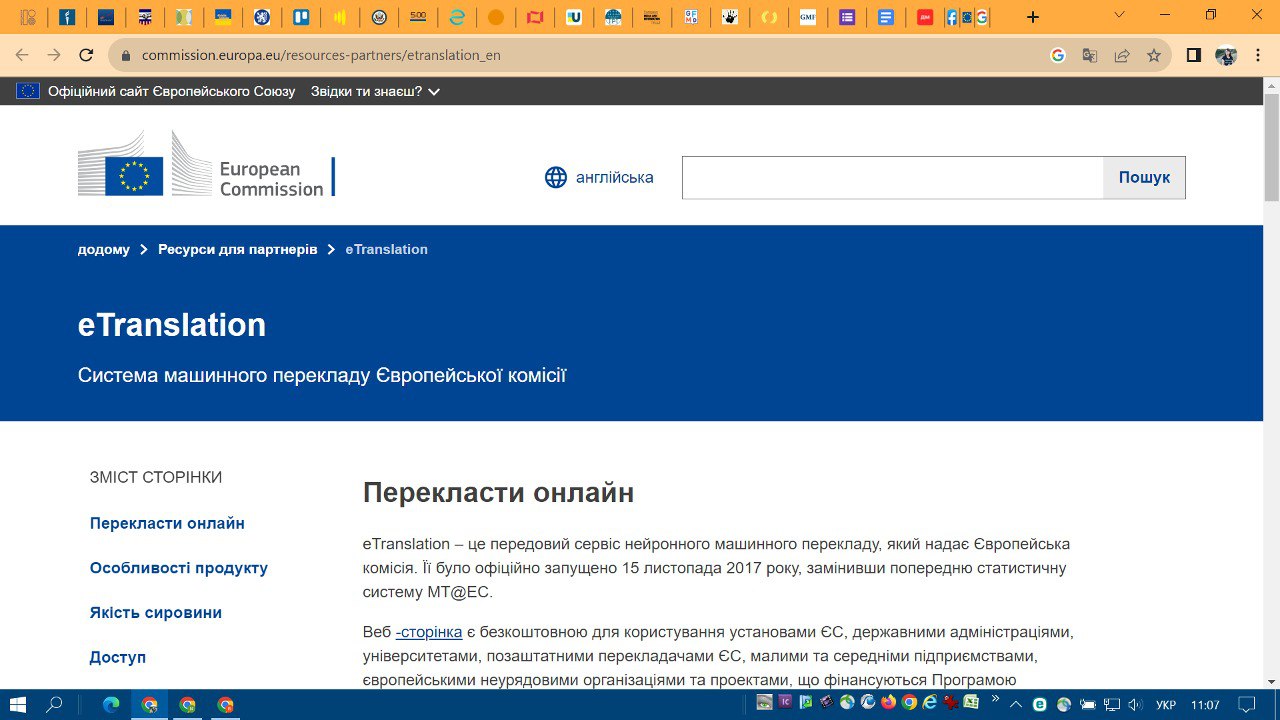Open the browser side panel icon
This screenshot has height=720, width=1280.
pyautogui.click(x=1193, y=56)
